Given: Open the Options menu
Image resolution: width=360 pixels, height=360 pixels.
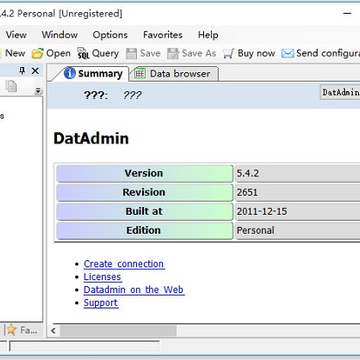Looking at the screenshot, I should click(110, 35).
